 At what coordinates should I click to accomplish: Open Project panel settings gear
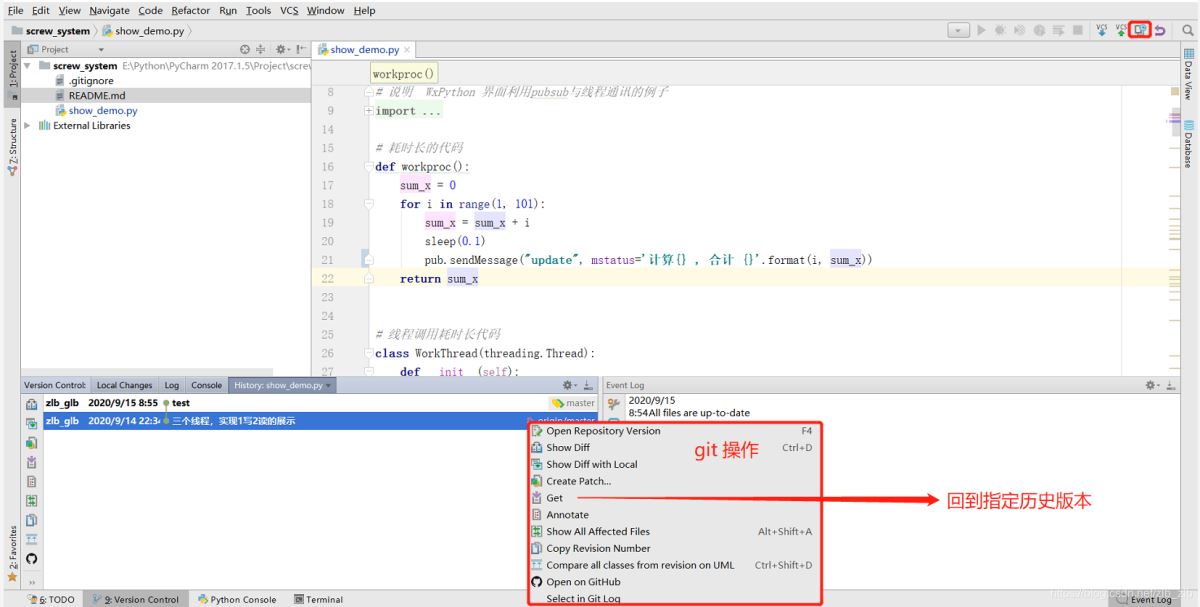(x=282, y=48)
